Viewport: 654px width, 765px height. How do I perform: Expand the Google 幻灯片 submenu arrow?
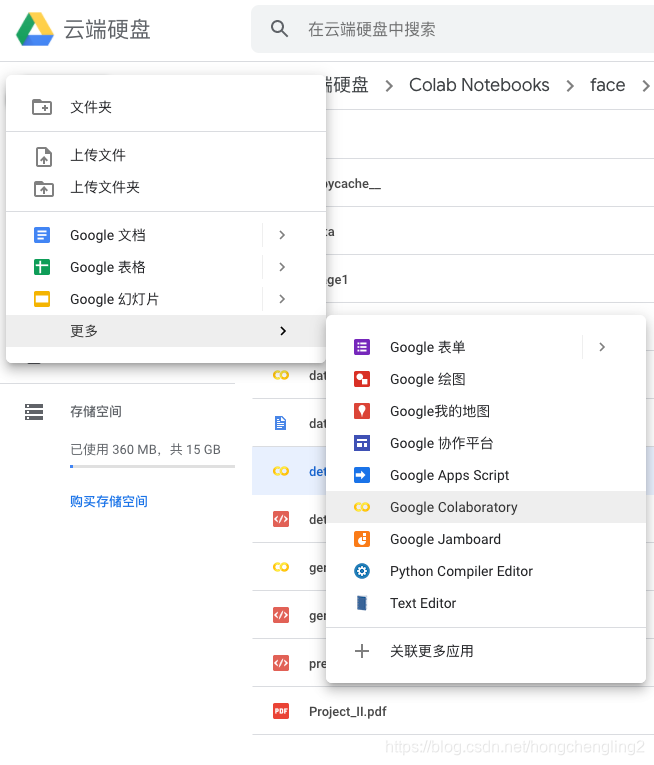point(282,299)
